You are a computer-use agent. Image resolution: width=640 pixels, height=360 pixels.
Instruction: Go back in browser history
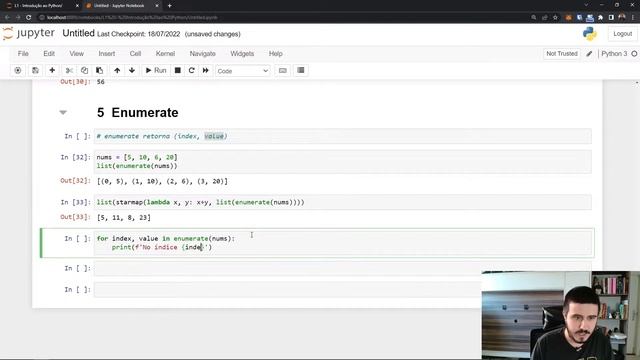point(7,18)
